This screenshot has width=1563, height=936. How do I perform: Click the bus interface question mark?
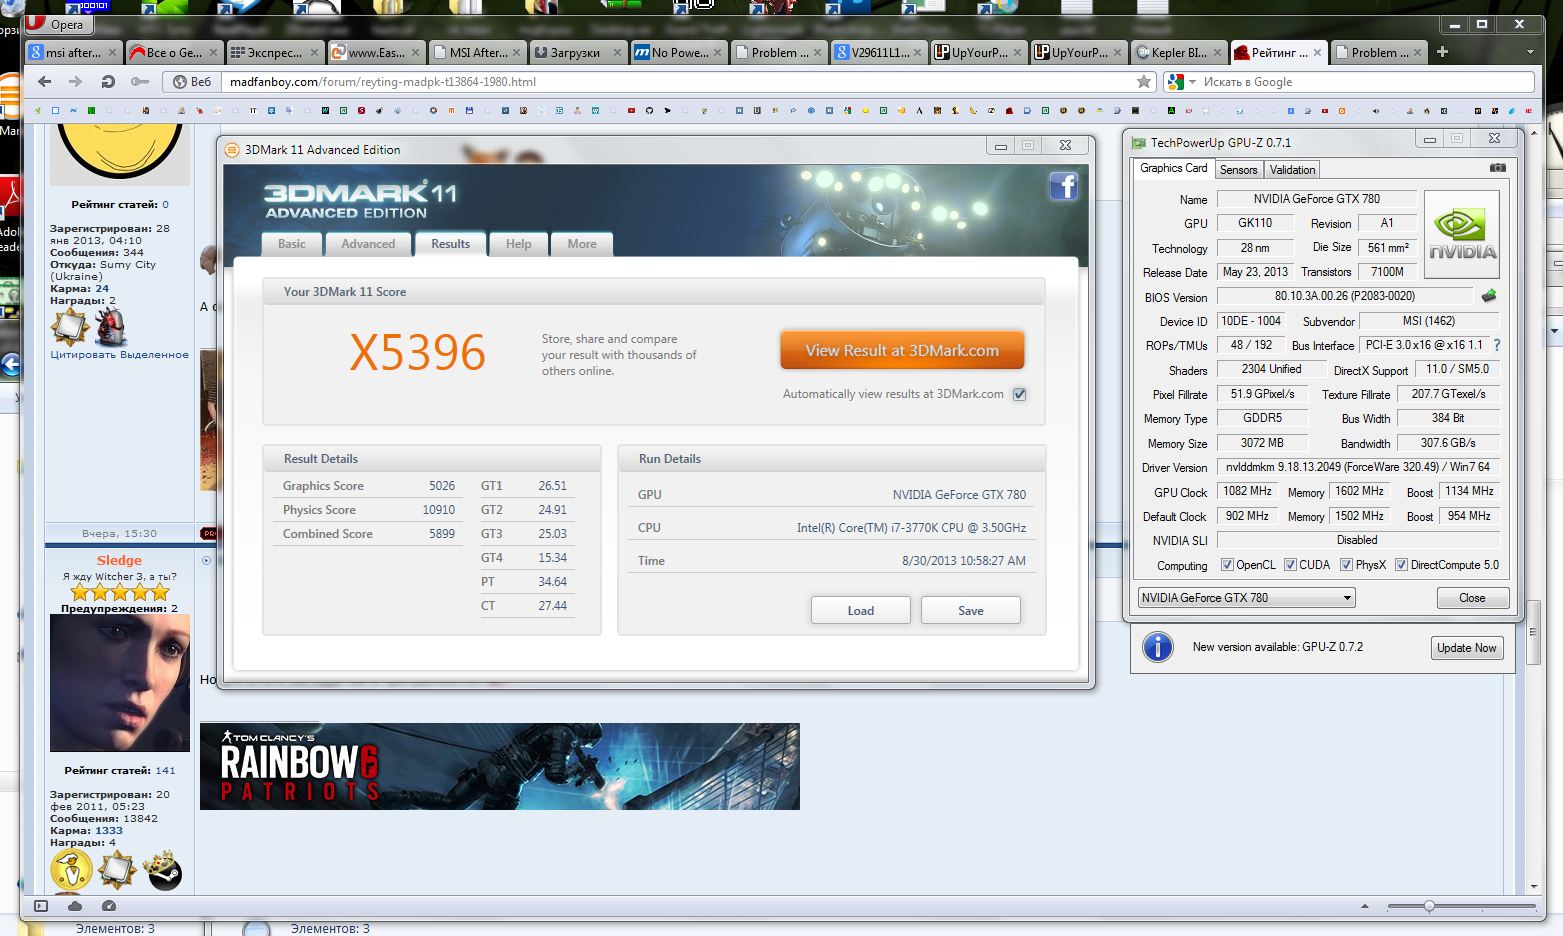pos(1497,345)
